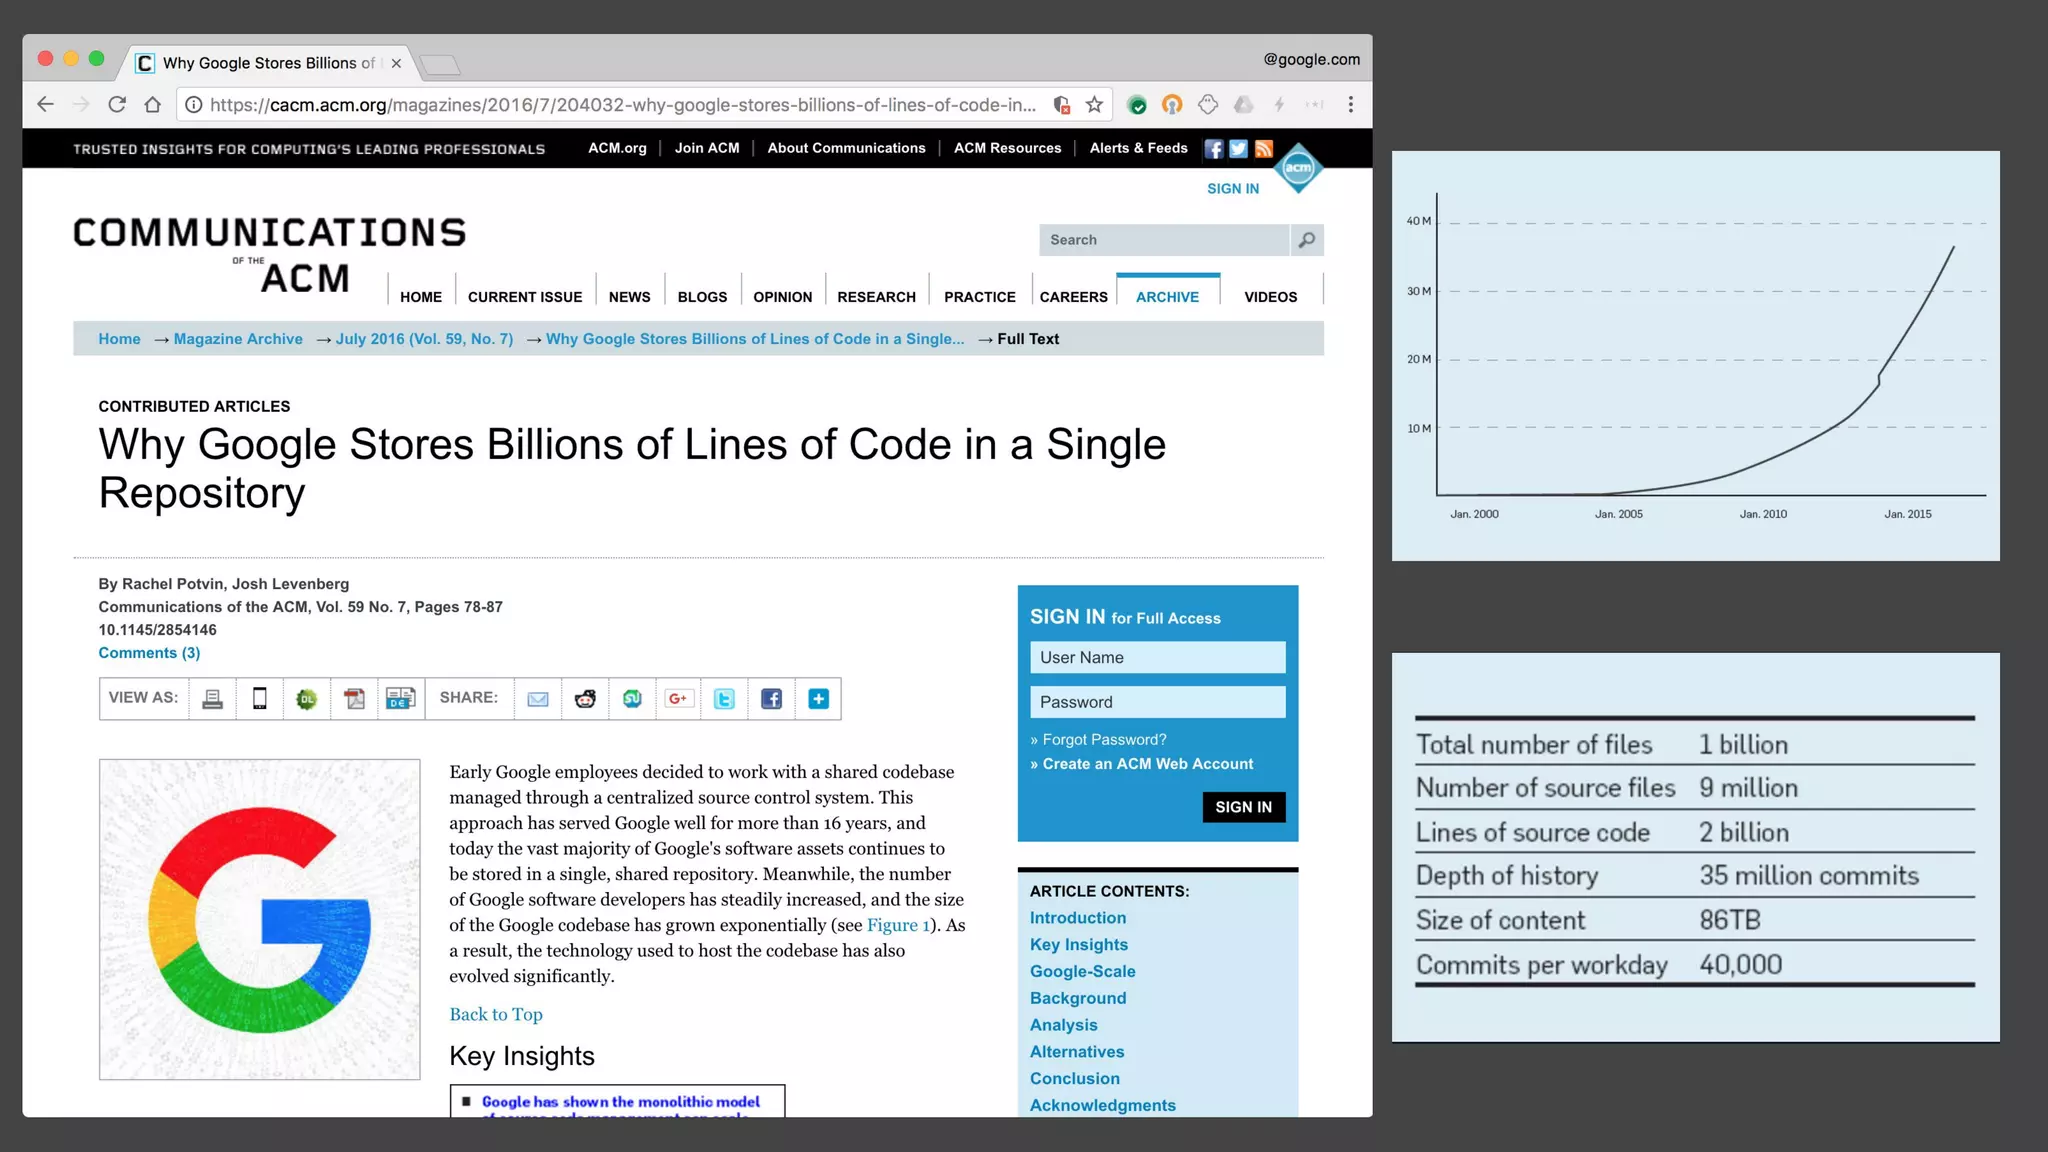The image size is (2048, 1152).
Task: Share article via Reddit icon
Action: [585, 699]
